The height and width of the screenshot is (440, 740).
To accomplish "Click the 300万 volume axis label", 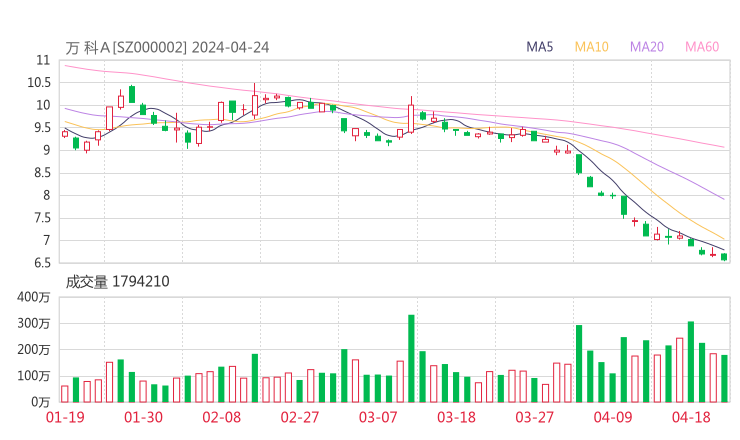I will (33, 323).
